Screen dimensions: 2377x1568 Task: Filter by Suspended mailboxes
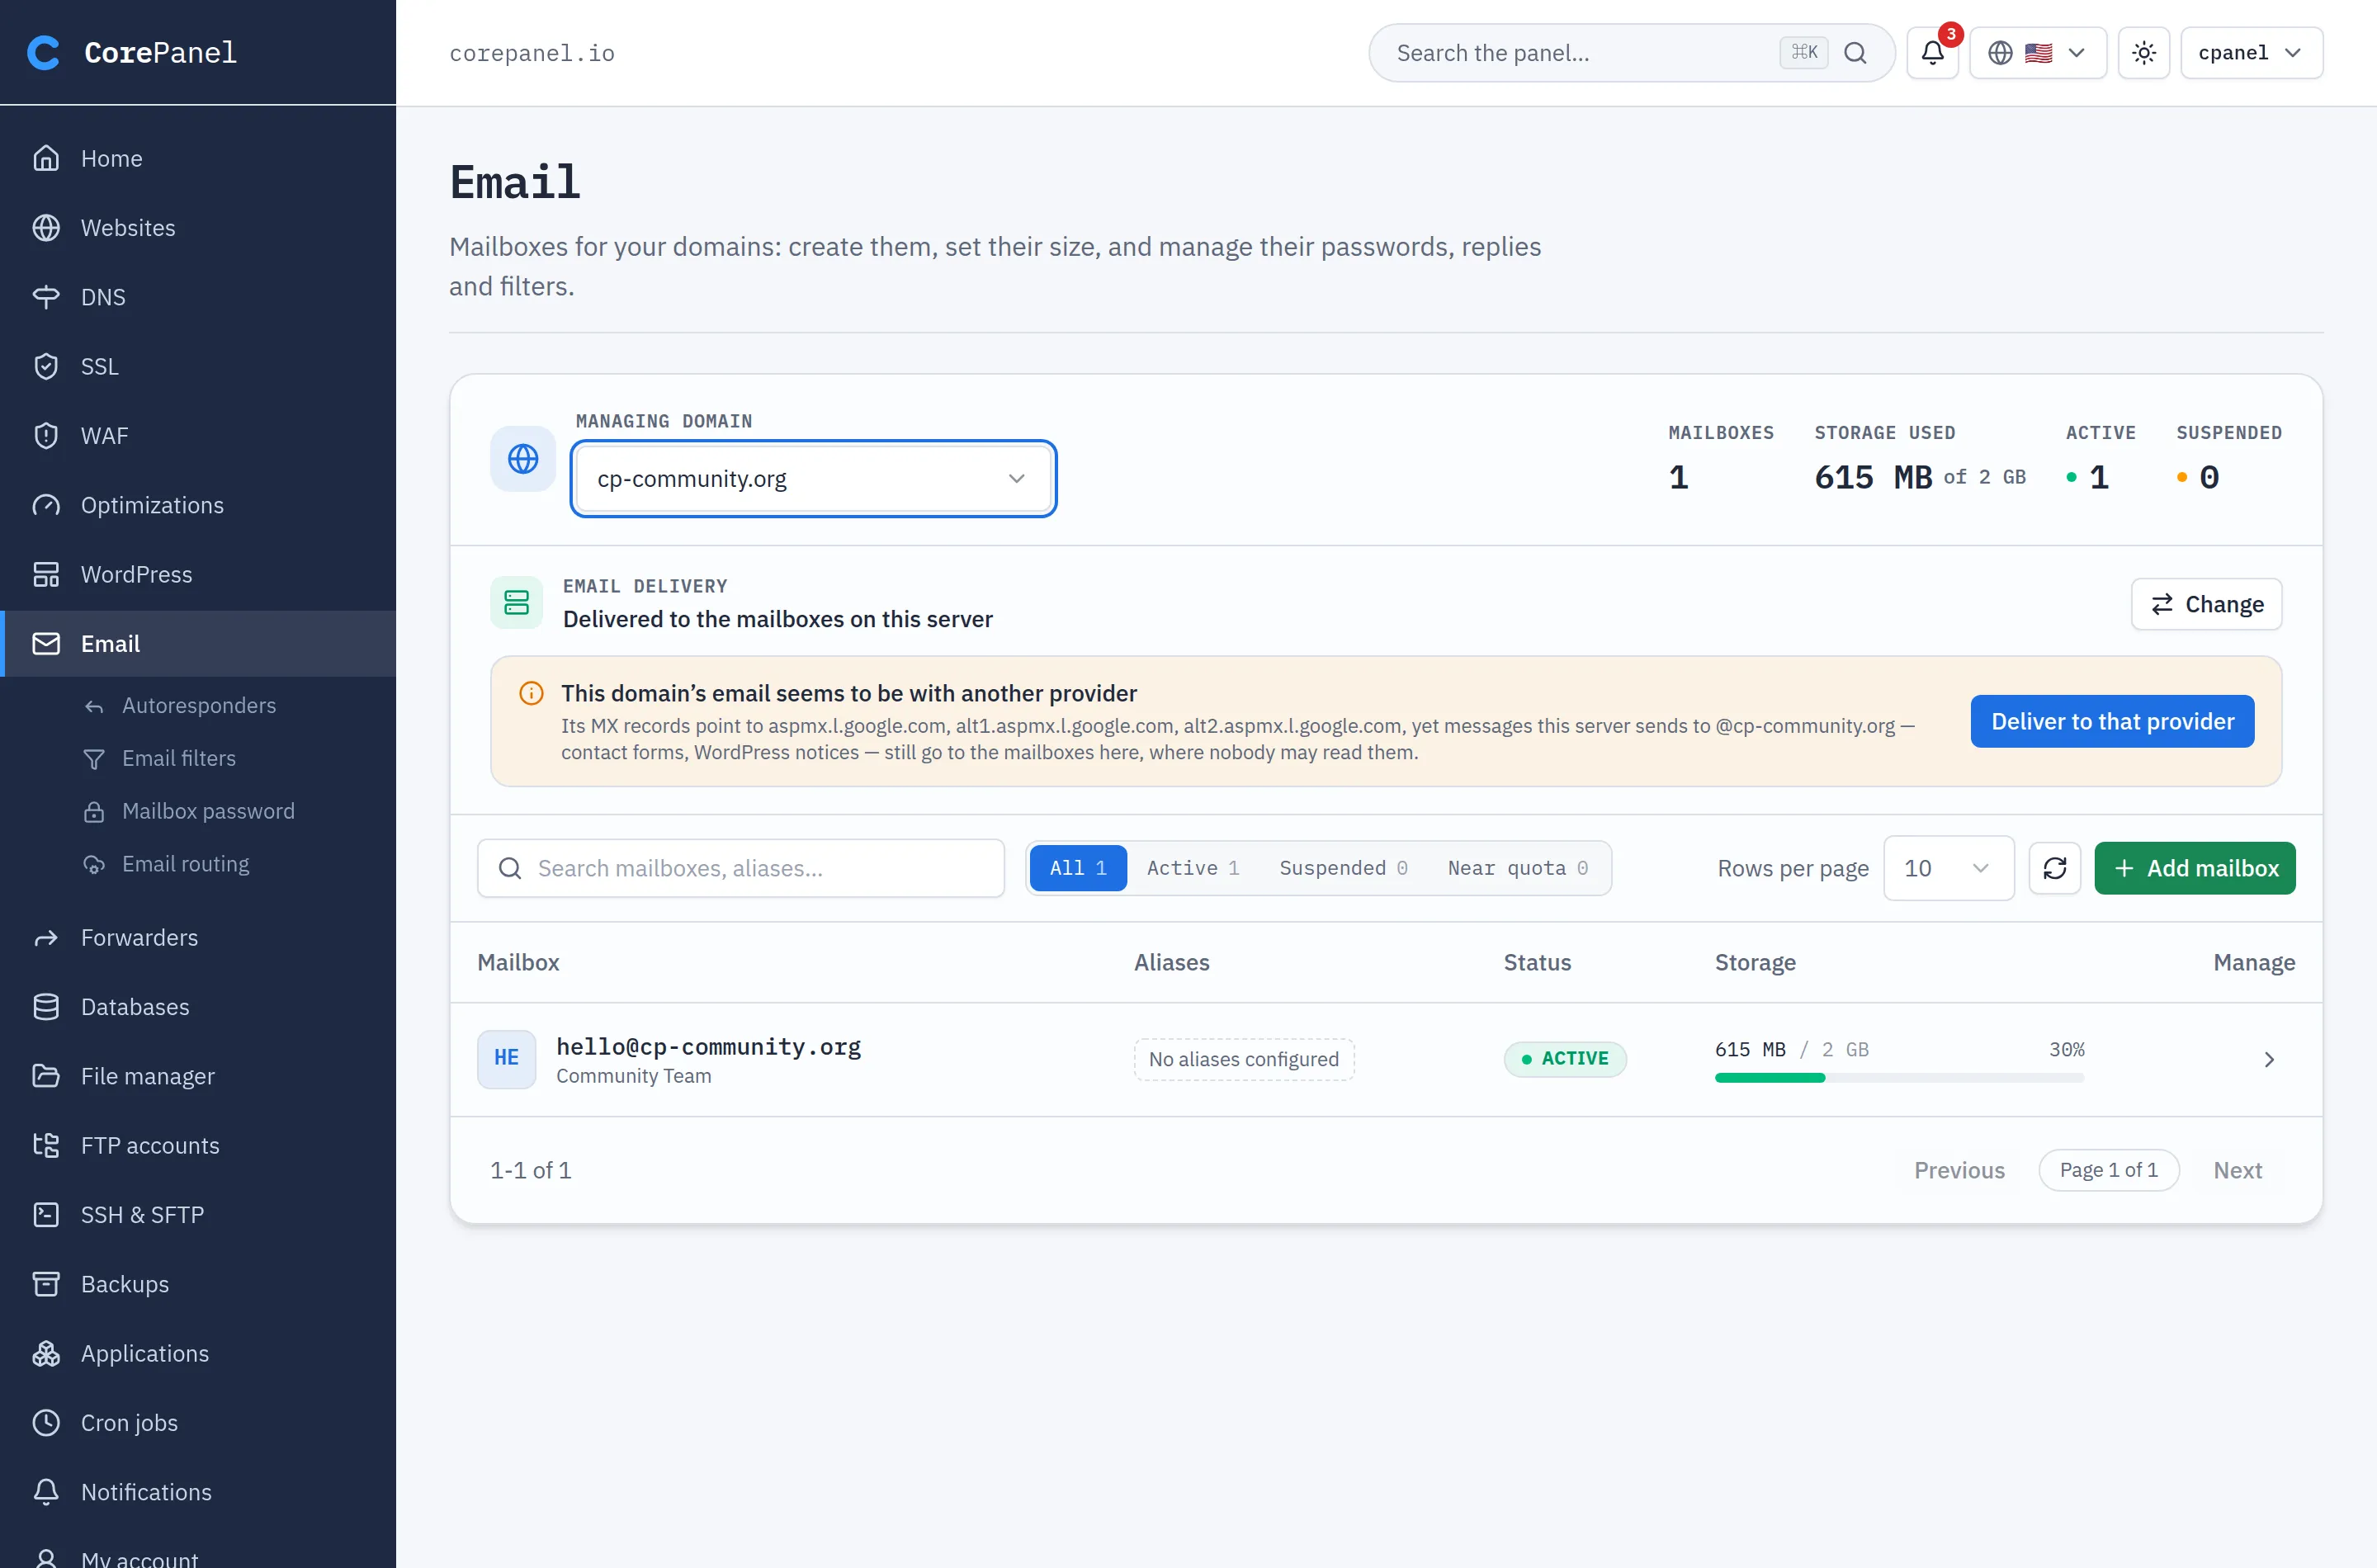point(1343,868)
